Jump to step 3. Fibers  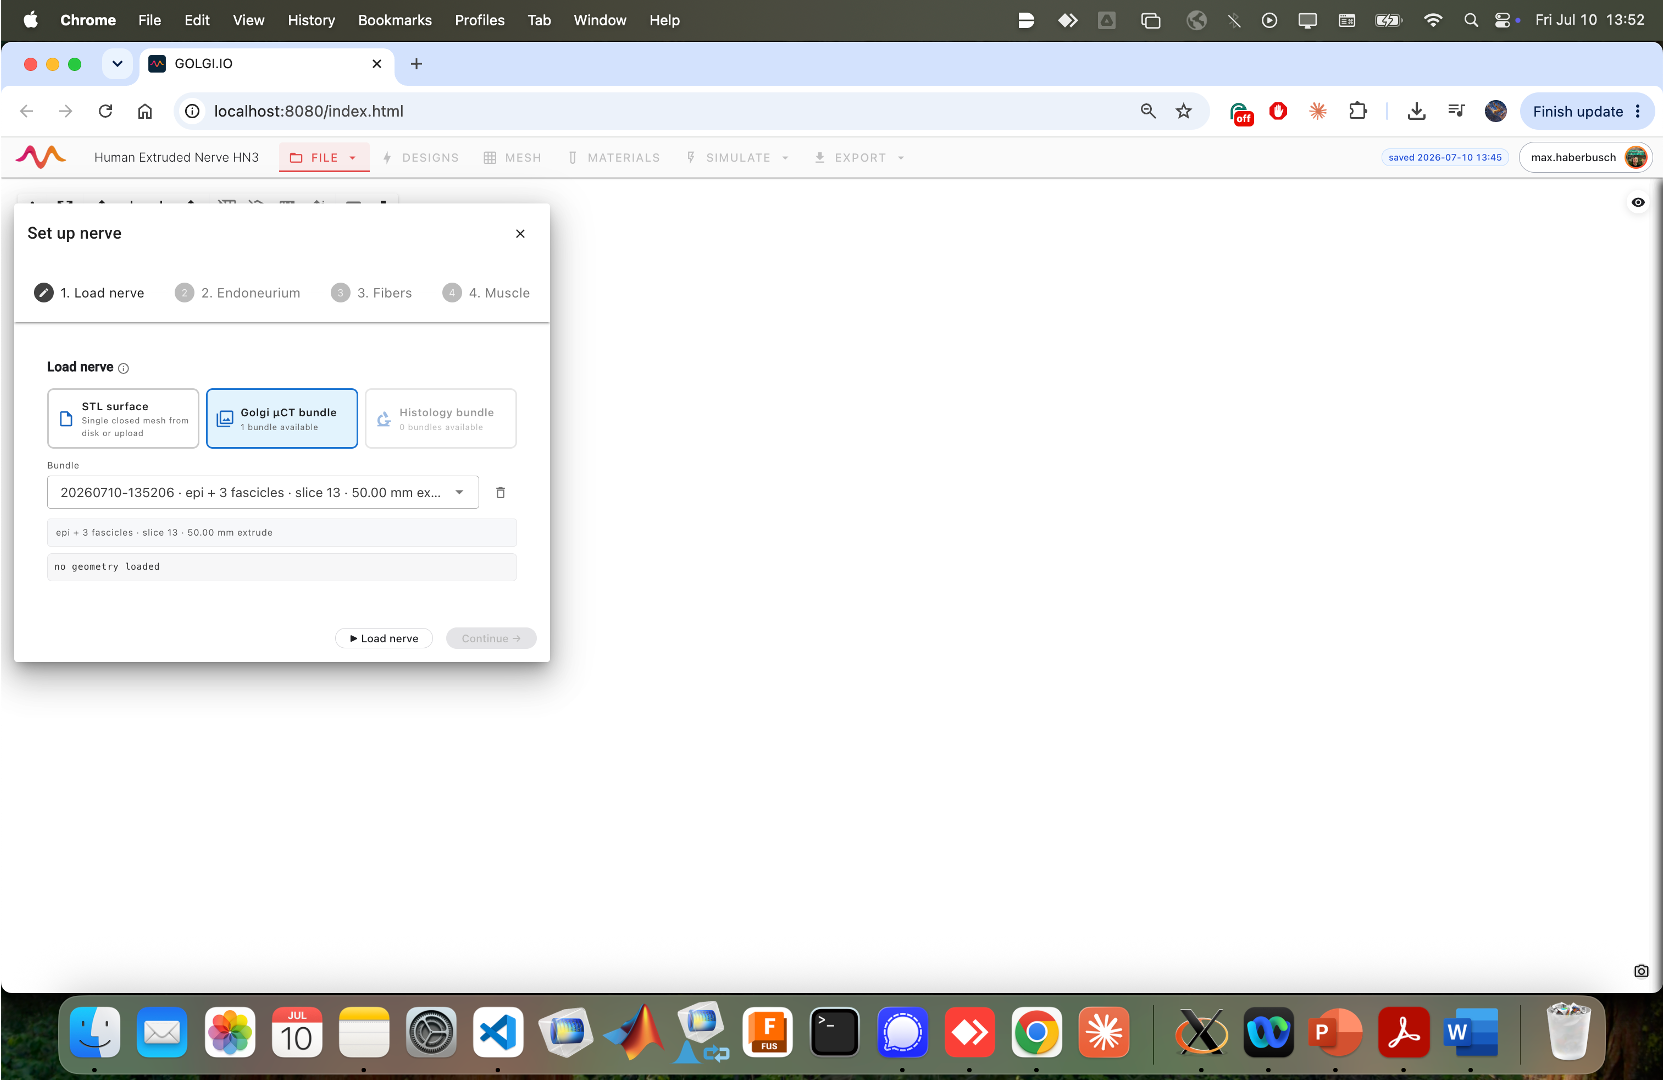372,293
